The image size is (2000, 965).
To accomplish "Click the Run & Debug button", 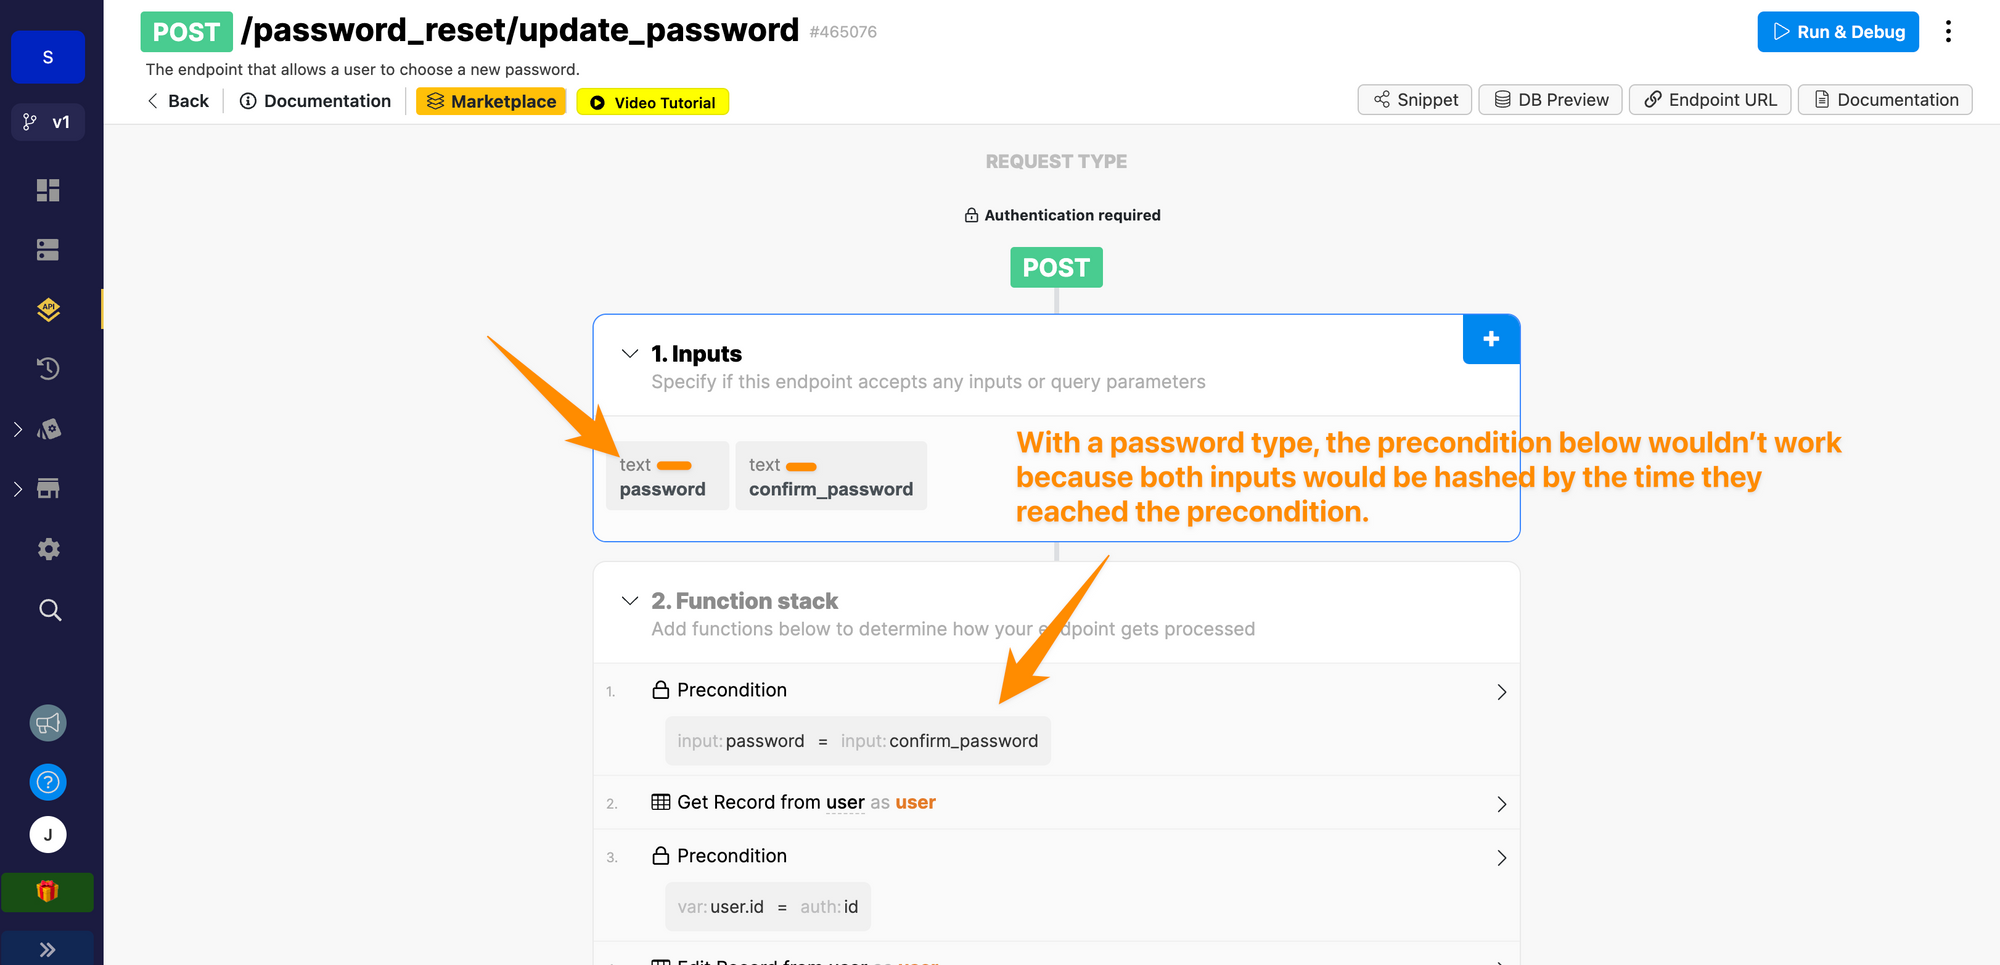I will [1838, 32].
